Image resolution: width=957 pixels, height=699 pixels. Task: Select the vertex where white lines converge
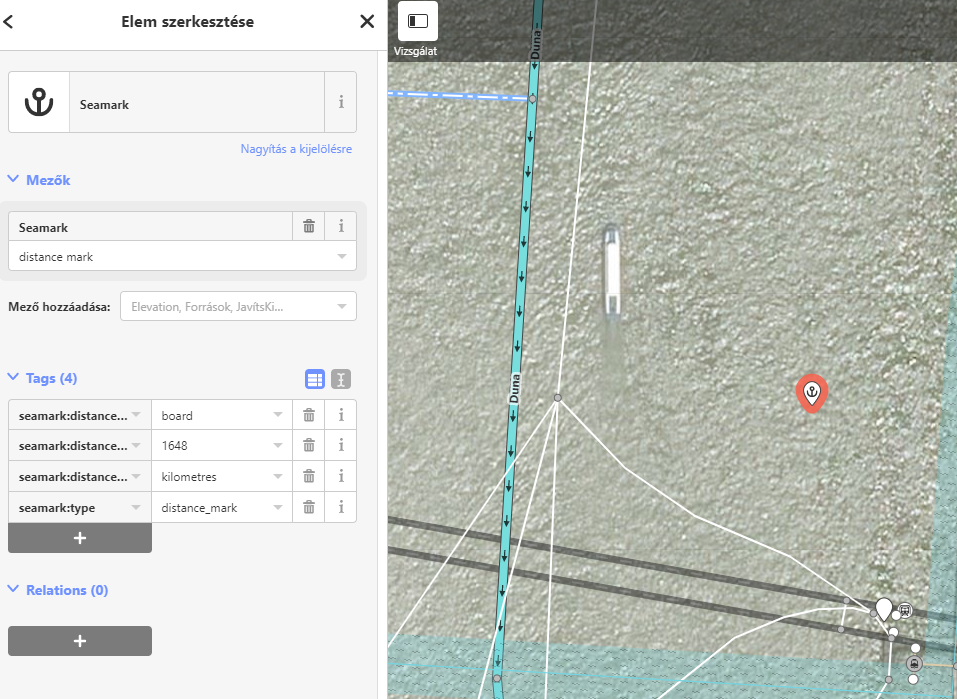(557, 398)
